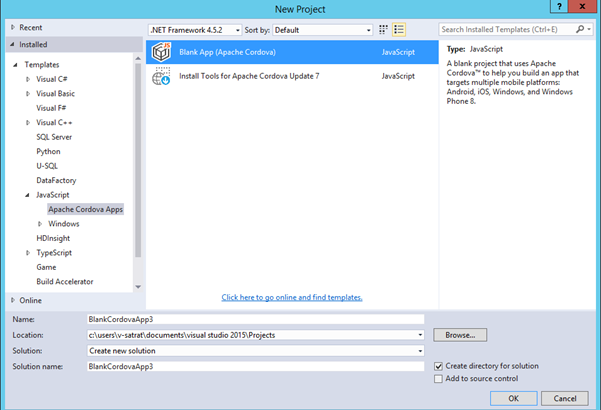
Task: Switch to small icons view
Action: (x=383, y=30)
